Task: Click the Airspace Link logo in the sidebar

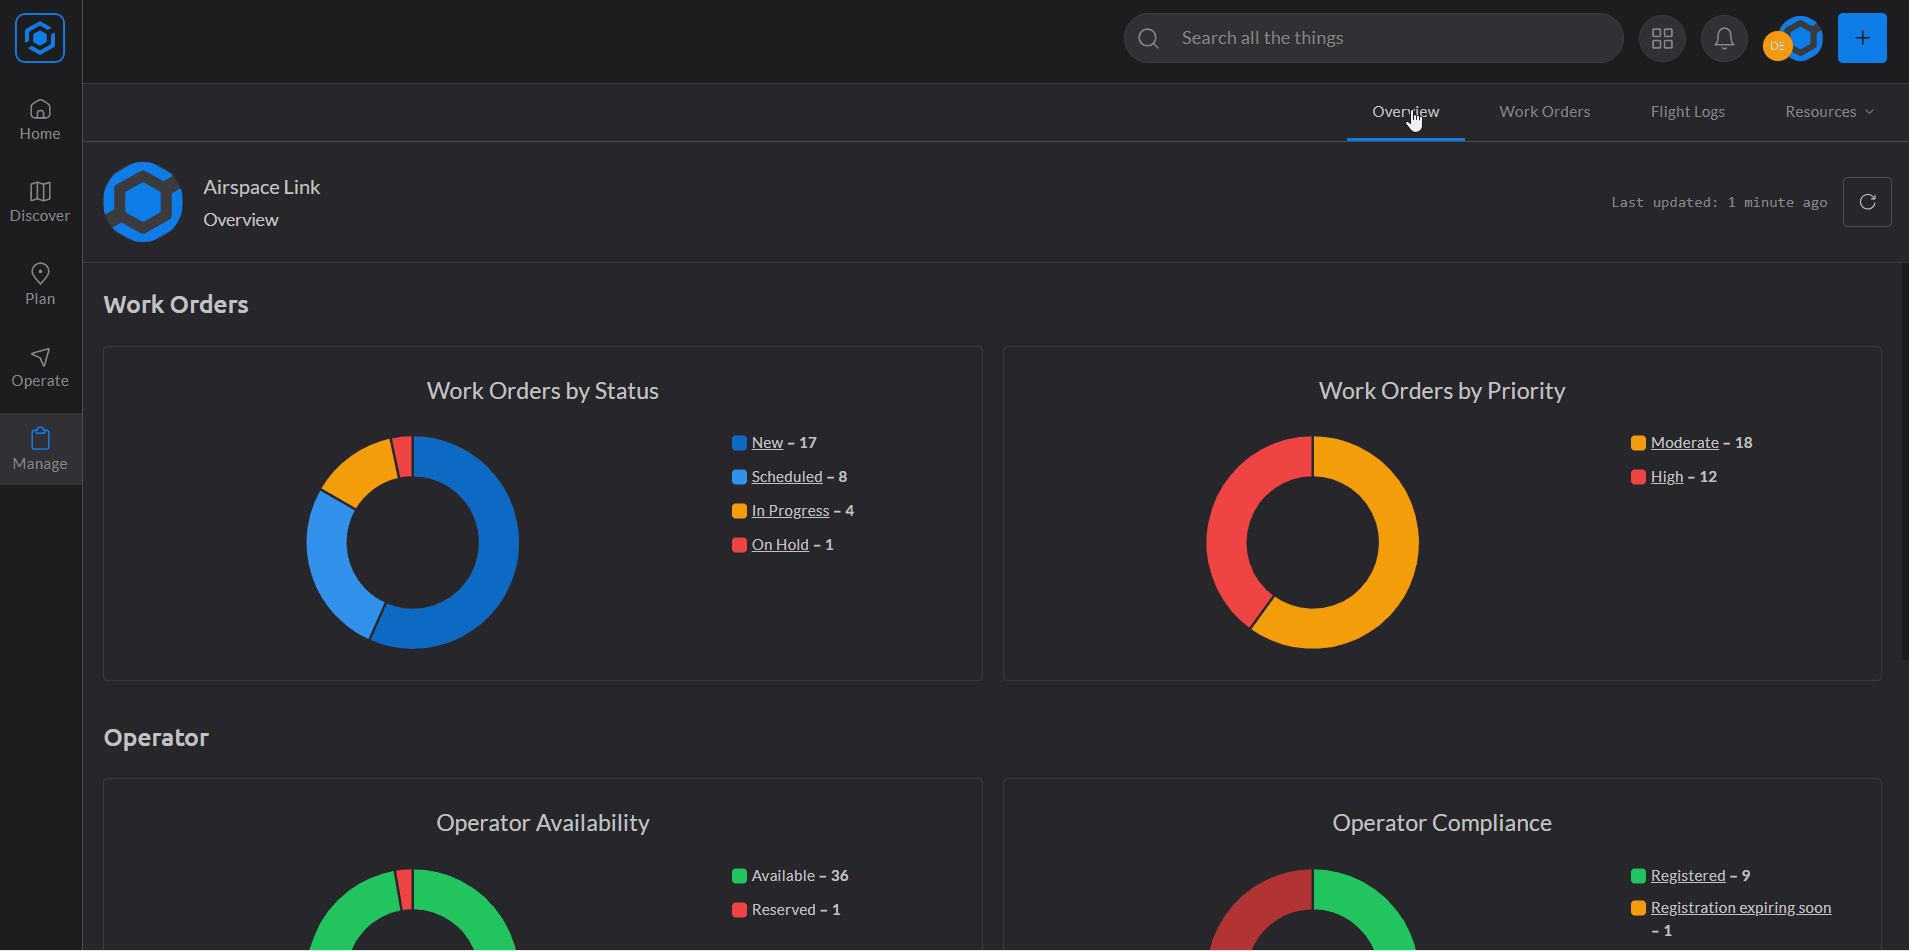Action: click(40, 38)
